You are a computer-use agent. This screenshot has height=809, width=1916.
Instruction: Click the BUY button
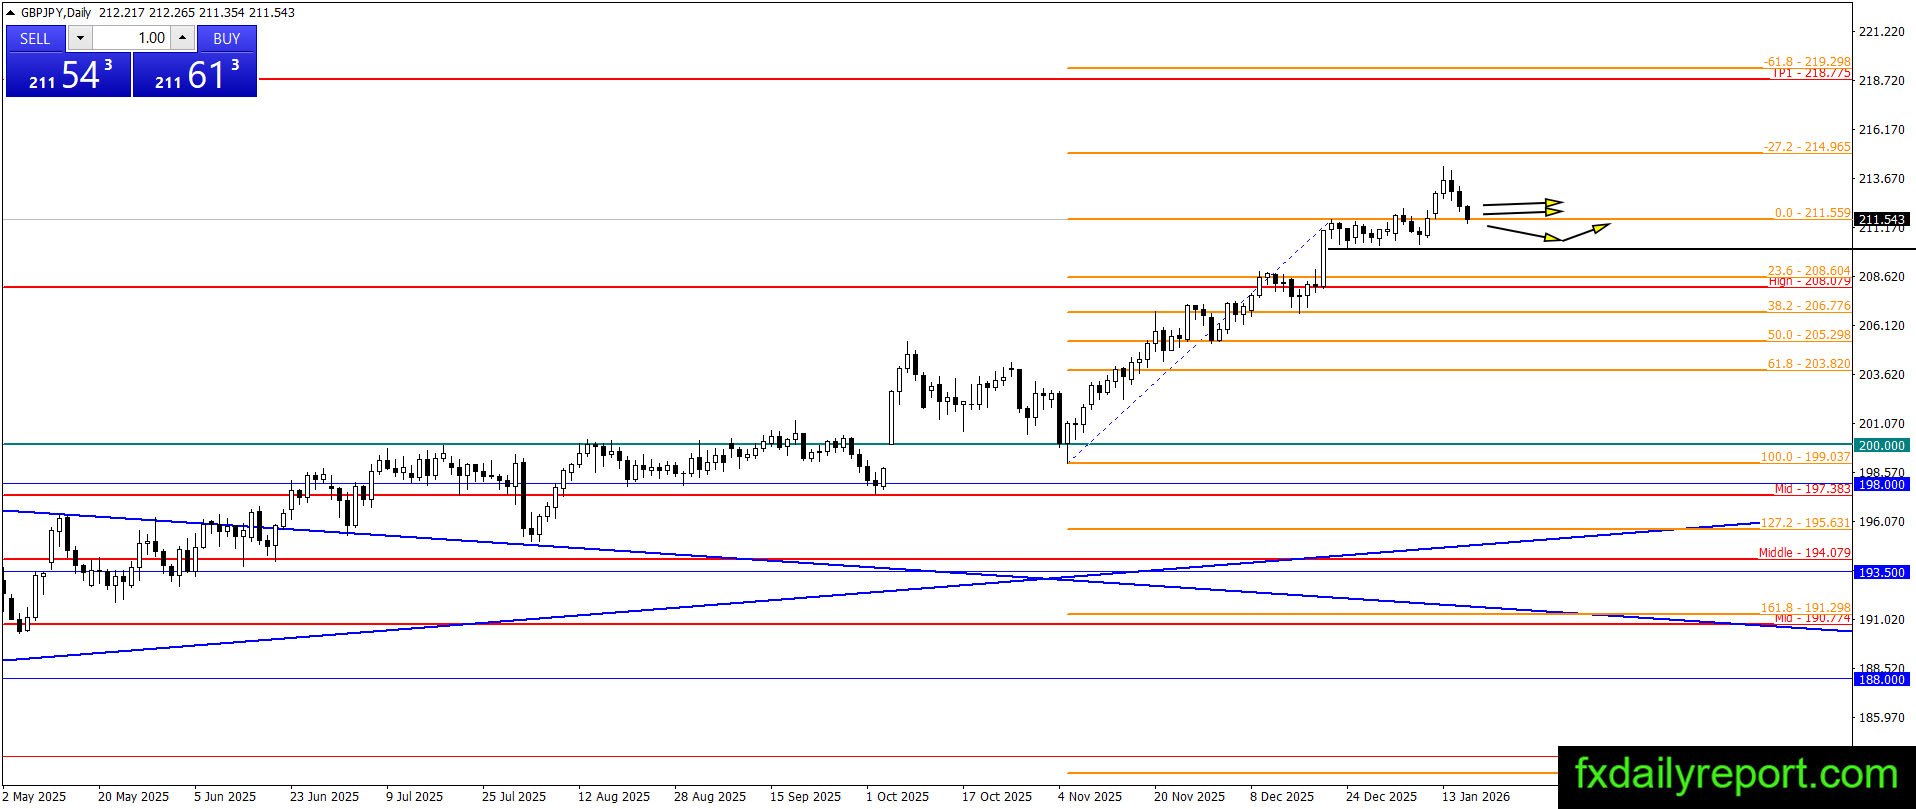pyautogui.click(x=227, y=38)
